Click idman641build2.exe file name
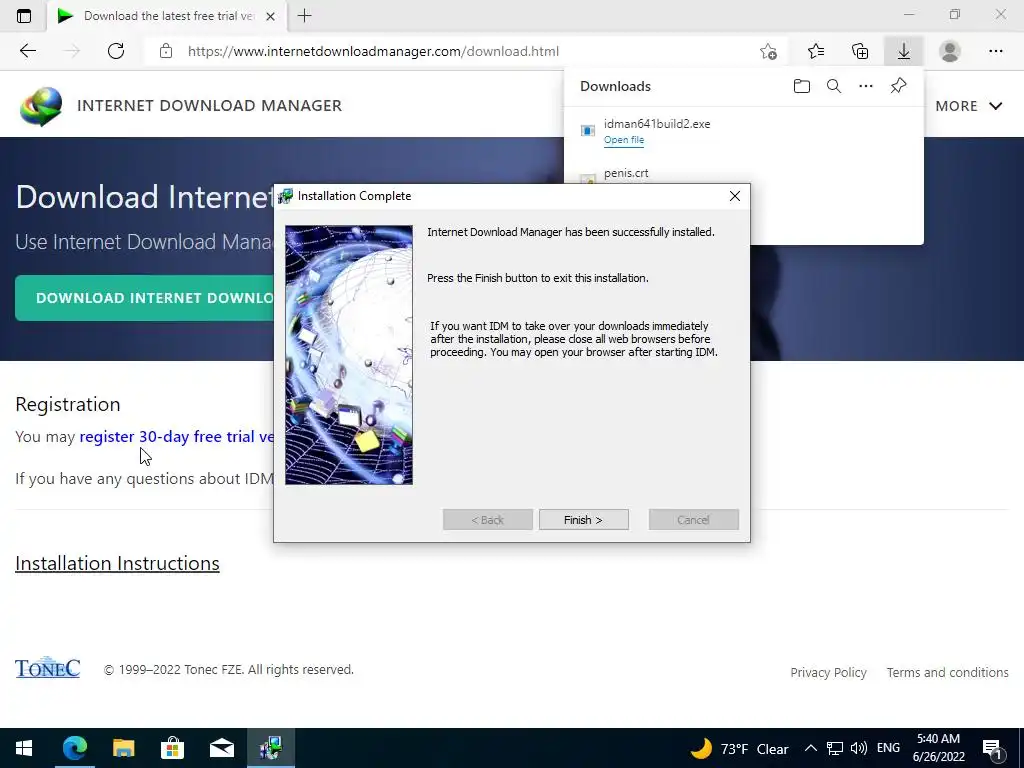Screen dimensions: 1024x768 pos(657,124)
